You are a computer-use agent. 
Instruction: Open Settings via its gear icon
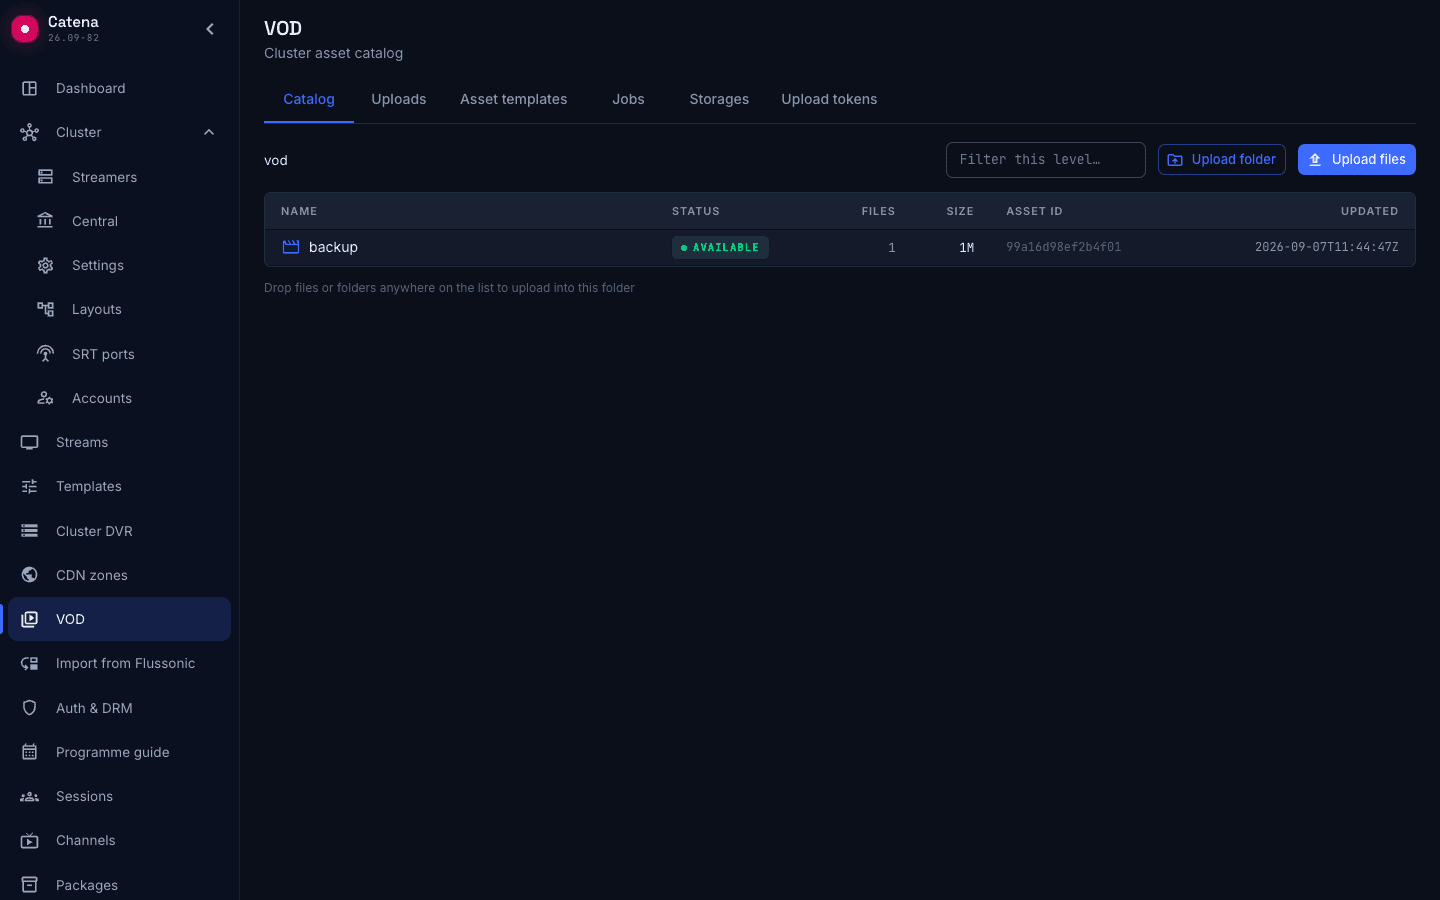point(46,265)
